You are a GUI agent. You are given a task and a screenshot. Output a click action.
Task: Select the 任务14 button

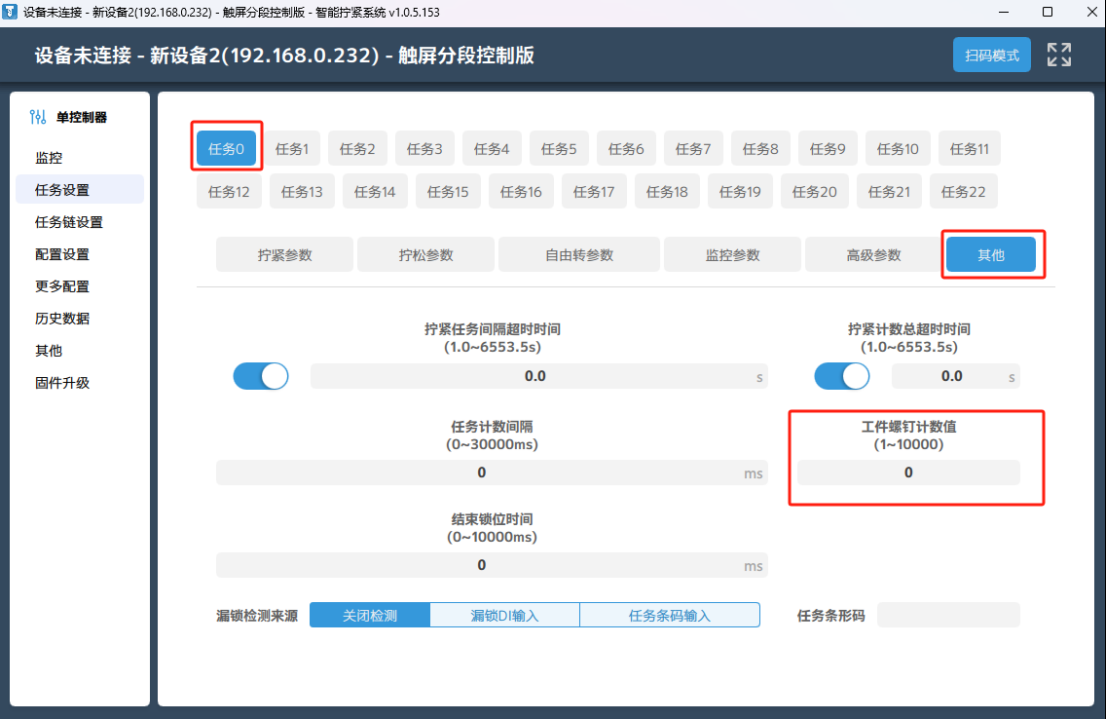(375, 191)
